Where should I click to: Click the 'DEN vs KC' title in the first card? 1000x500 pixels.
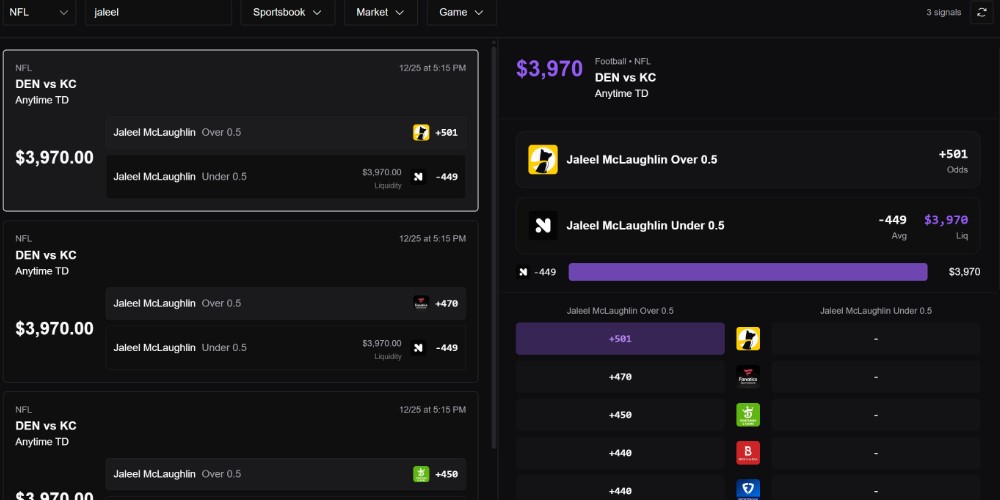coord(46,84)
